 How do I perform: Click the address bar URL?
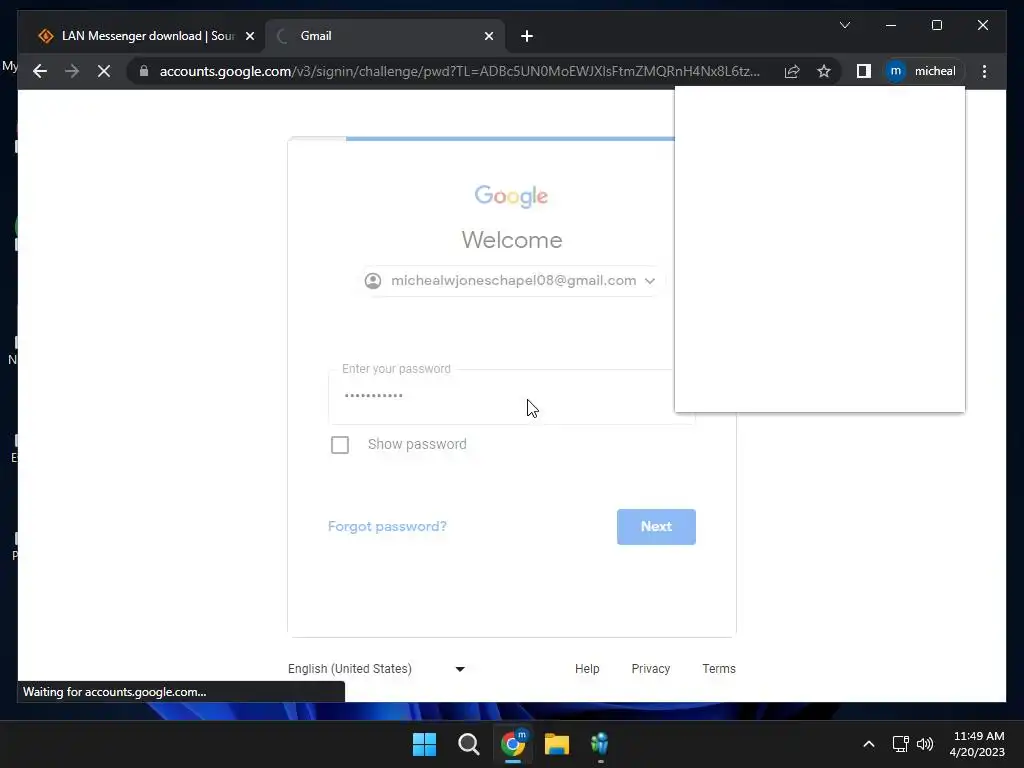(460, 71)
